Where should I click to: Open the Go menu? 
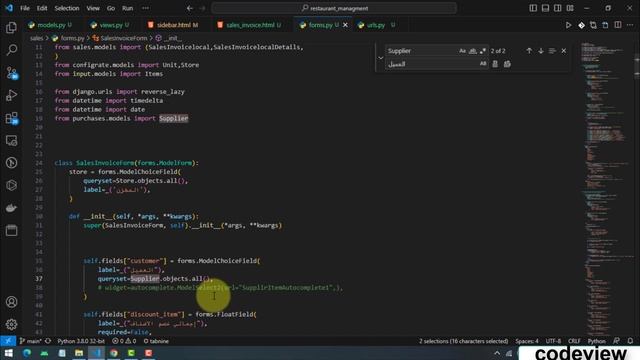tap(111, 8)
